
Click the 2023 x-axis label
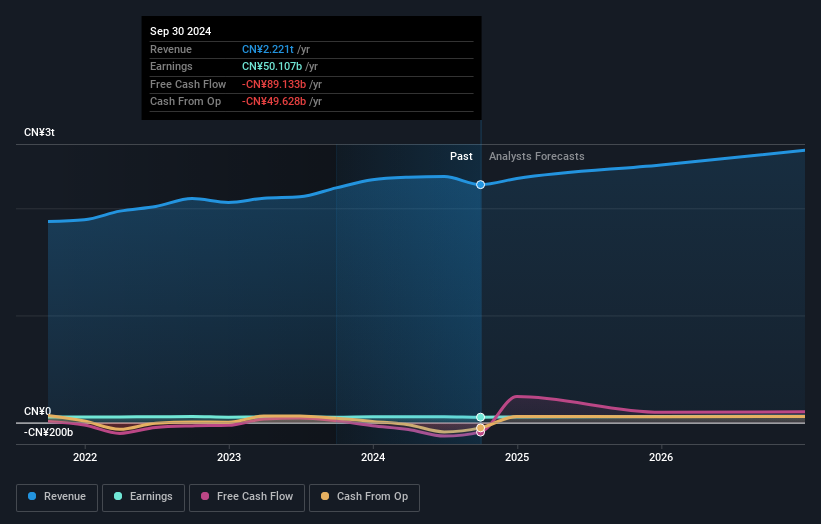pyautogui.click(x=229, y=458)
